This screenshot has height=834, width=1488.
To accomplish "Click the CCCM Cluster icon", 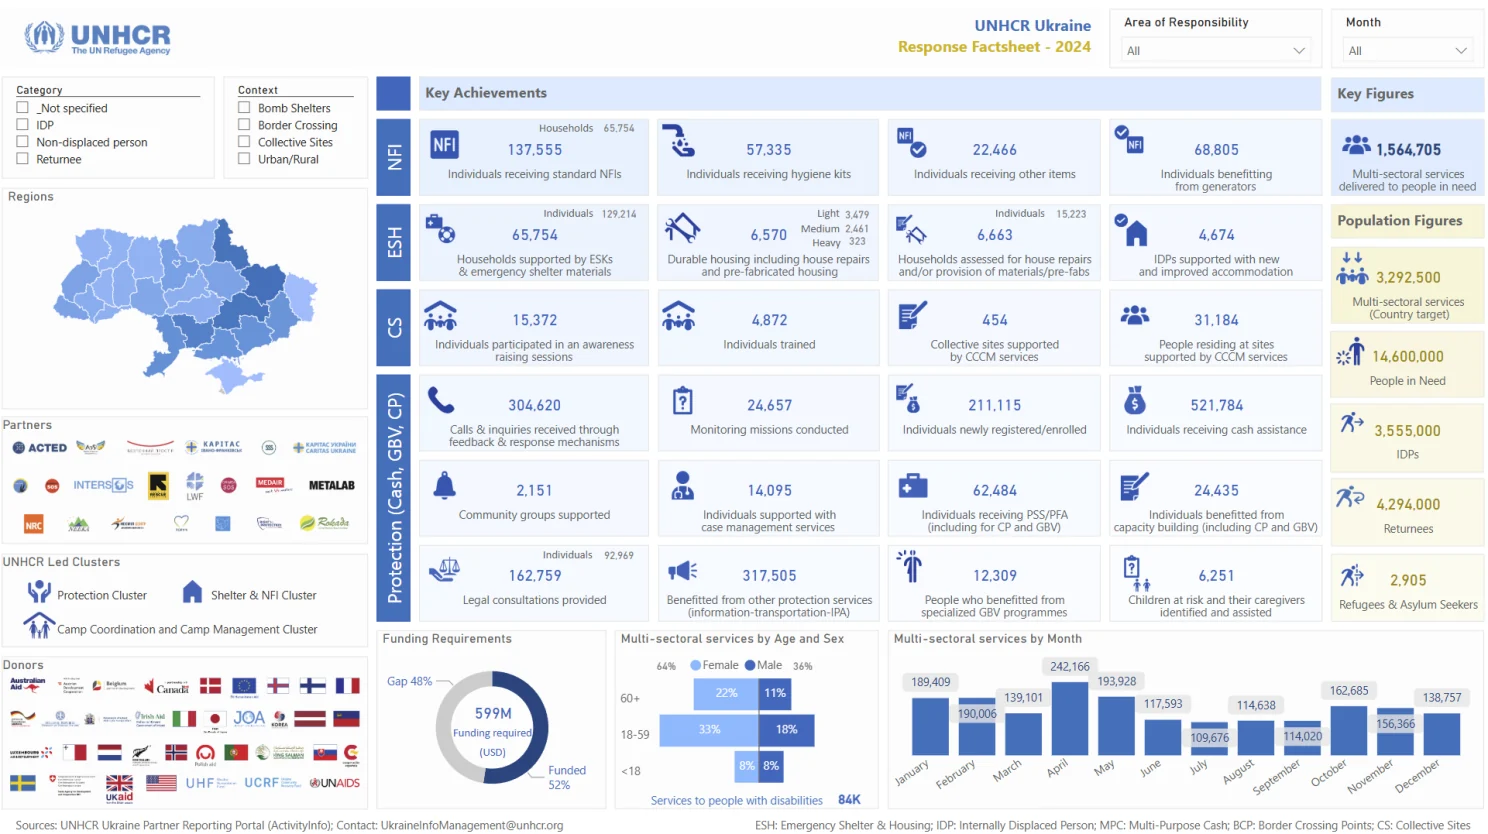I will coord(39,626).
